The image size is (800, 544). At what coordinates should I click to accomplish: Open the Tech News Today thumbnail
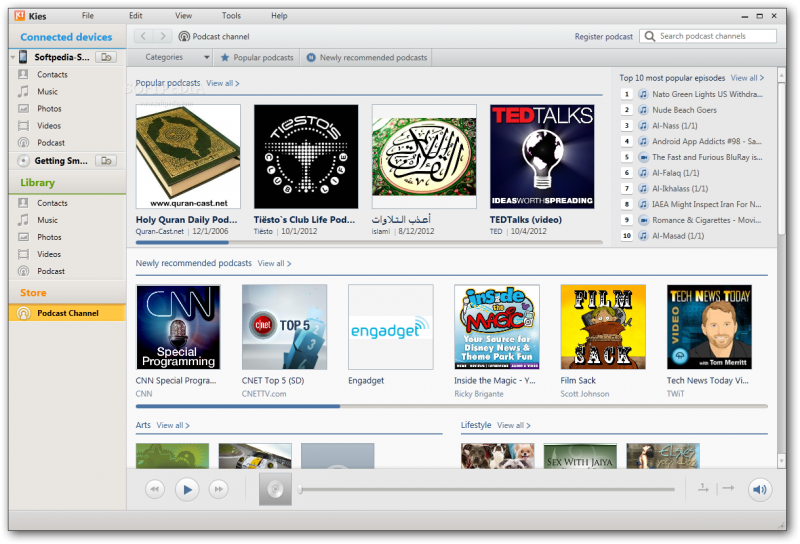[709, 327]
